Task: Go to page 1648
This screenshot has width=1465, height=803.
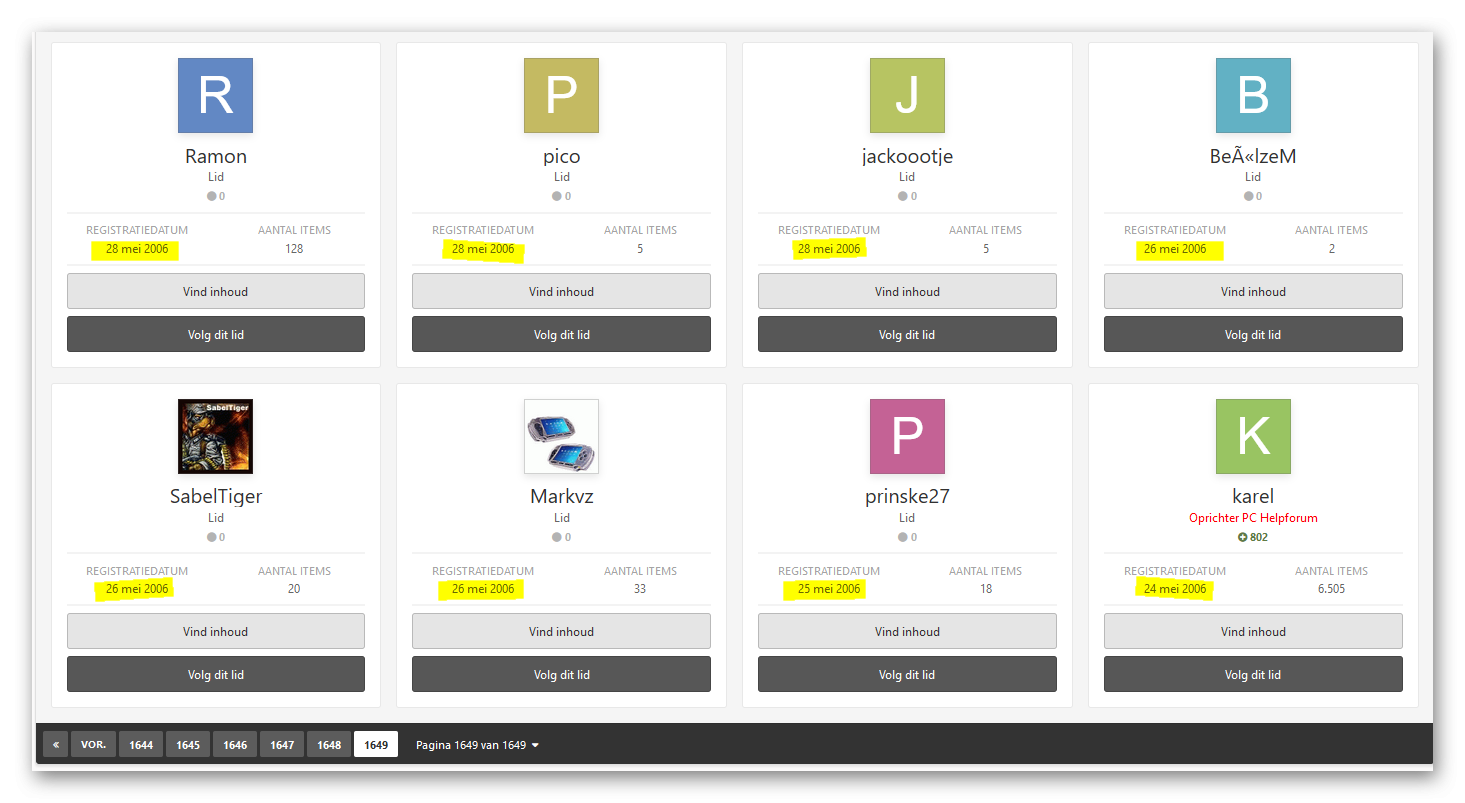Action: (x=329, y=744)
